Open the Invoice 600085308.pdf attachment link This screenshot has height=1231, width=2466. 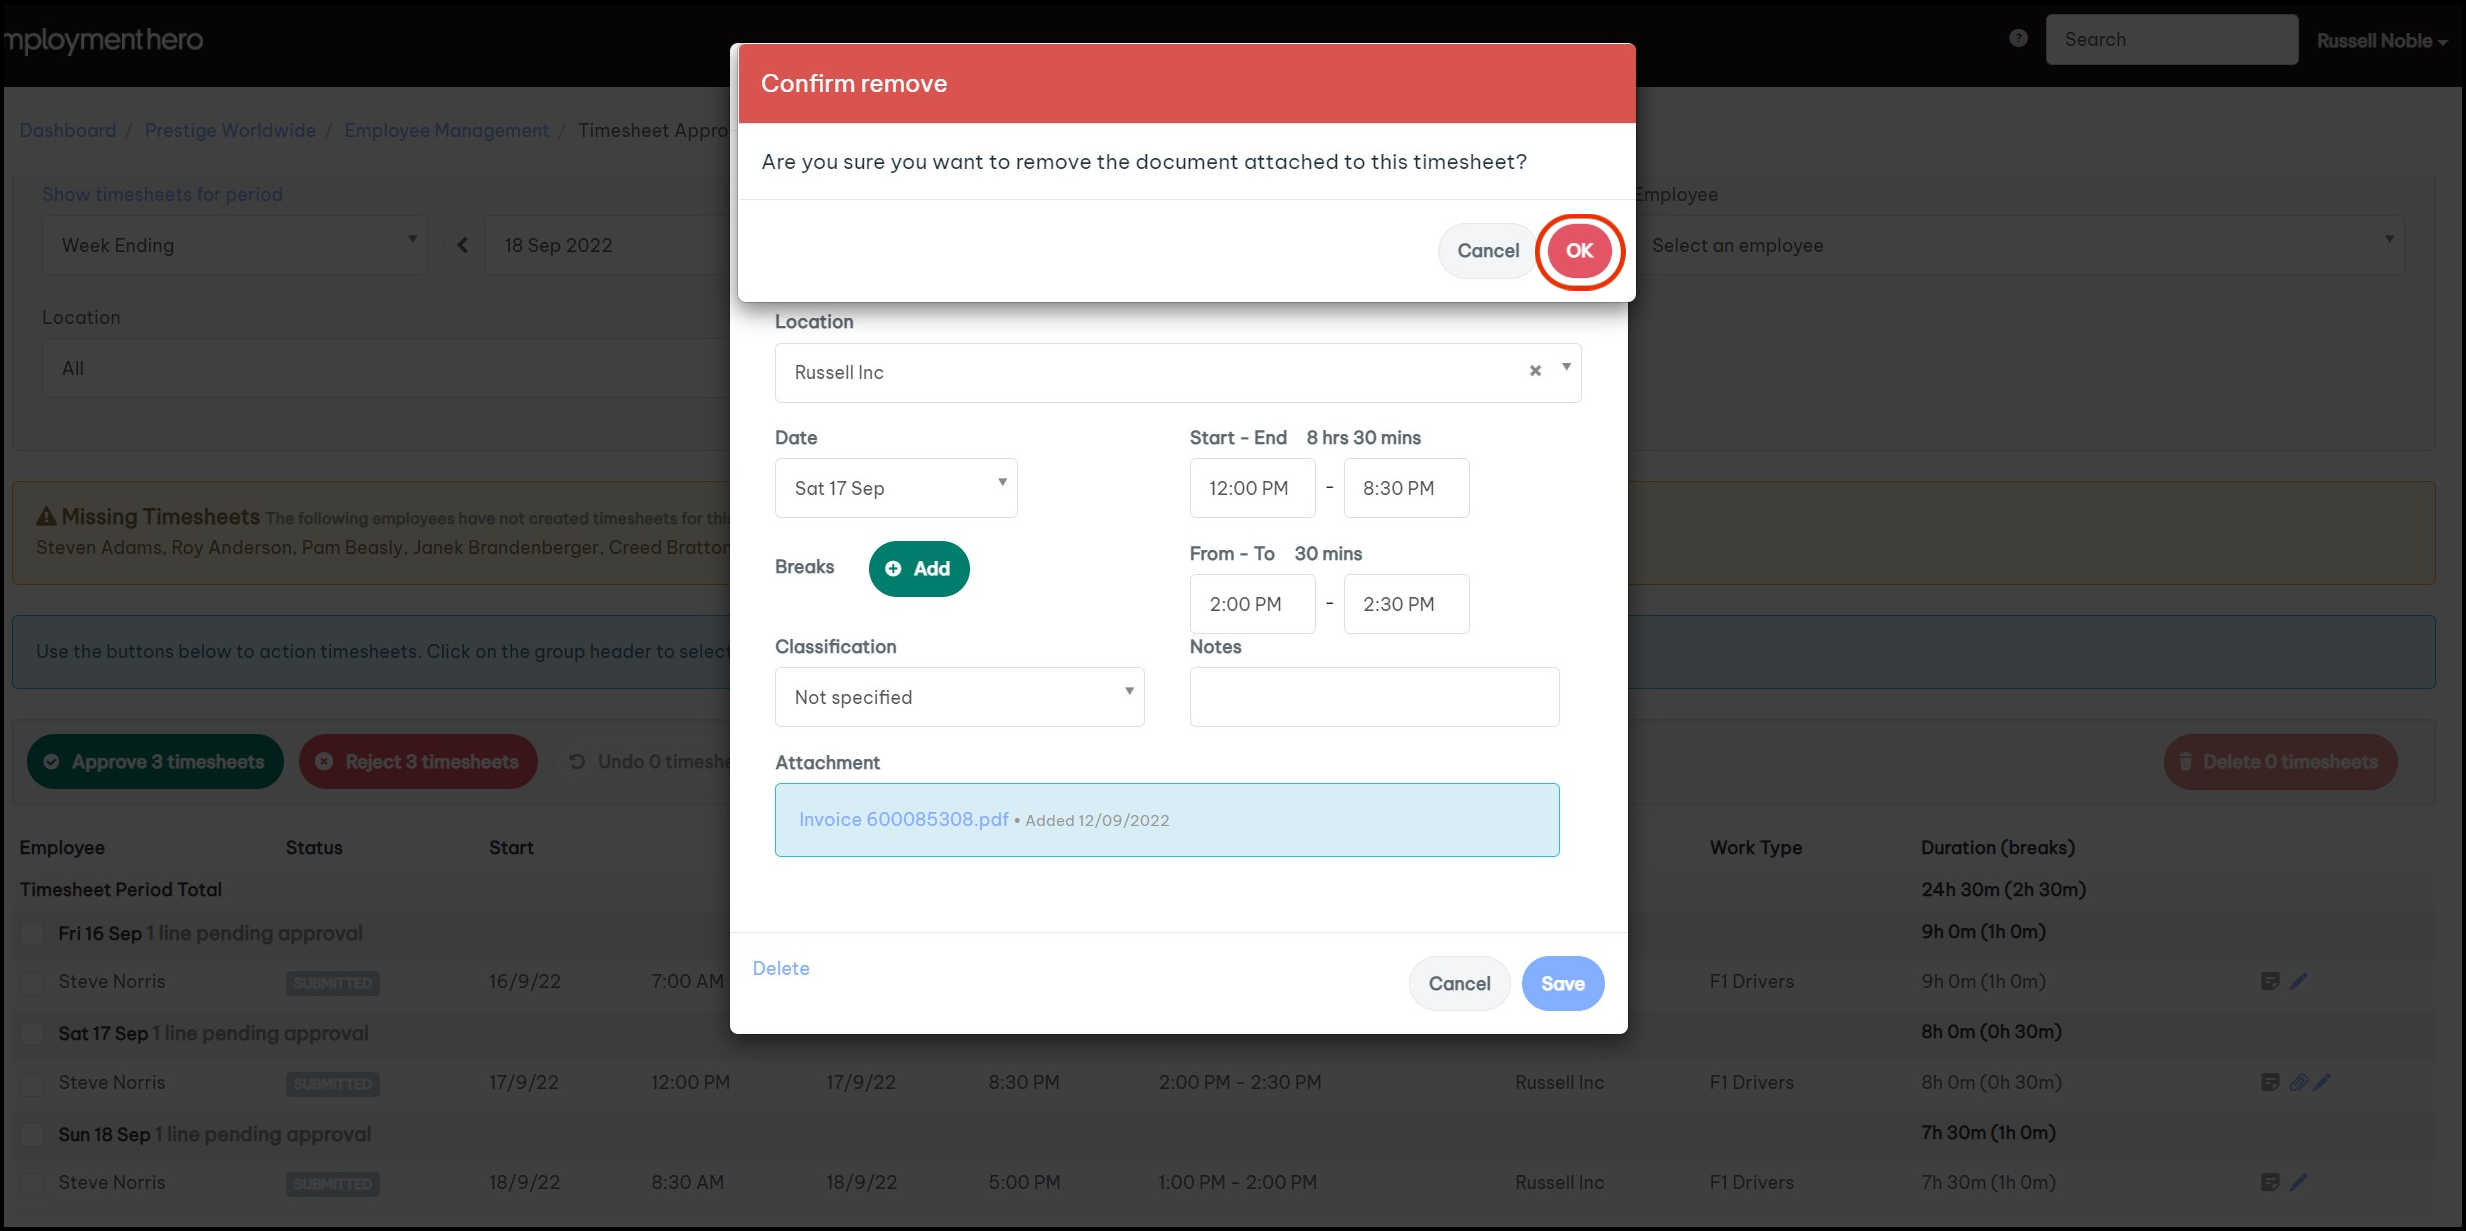(x=903, y=819)
